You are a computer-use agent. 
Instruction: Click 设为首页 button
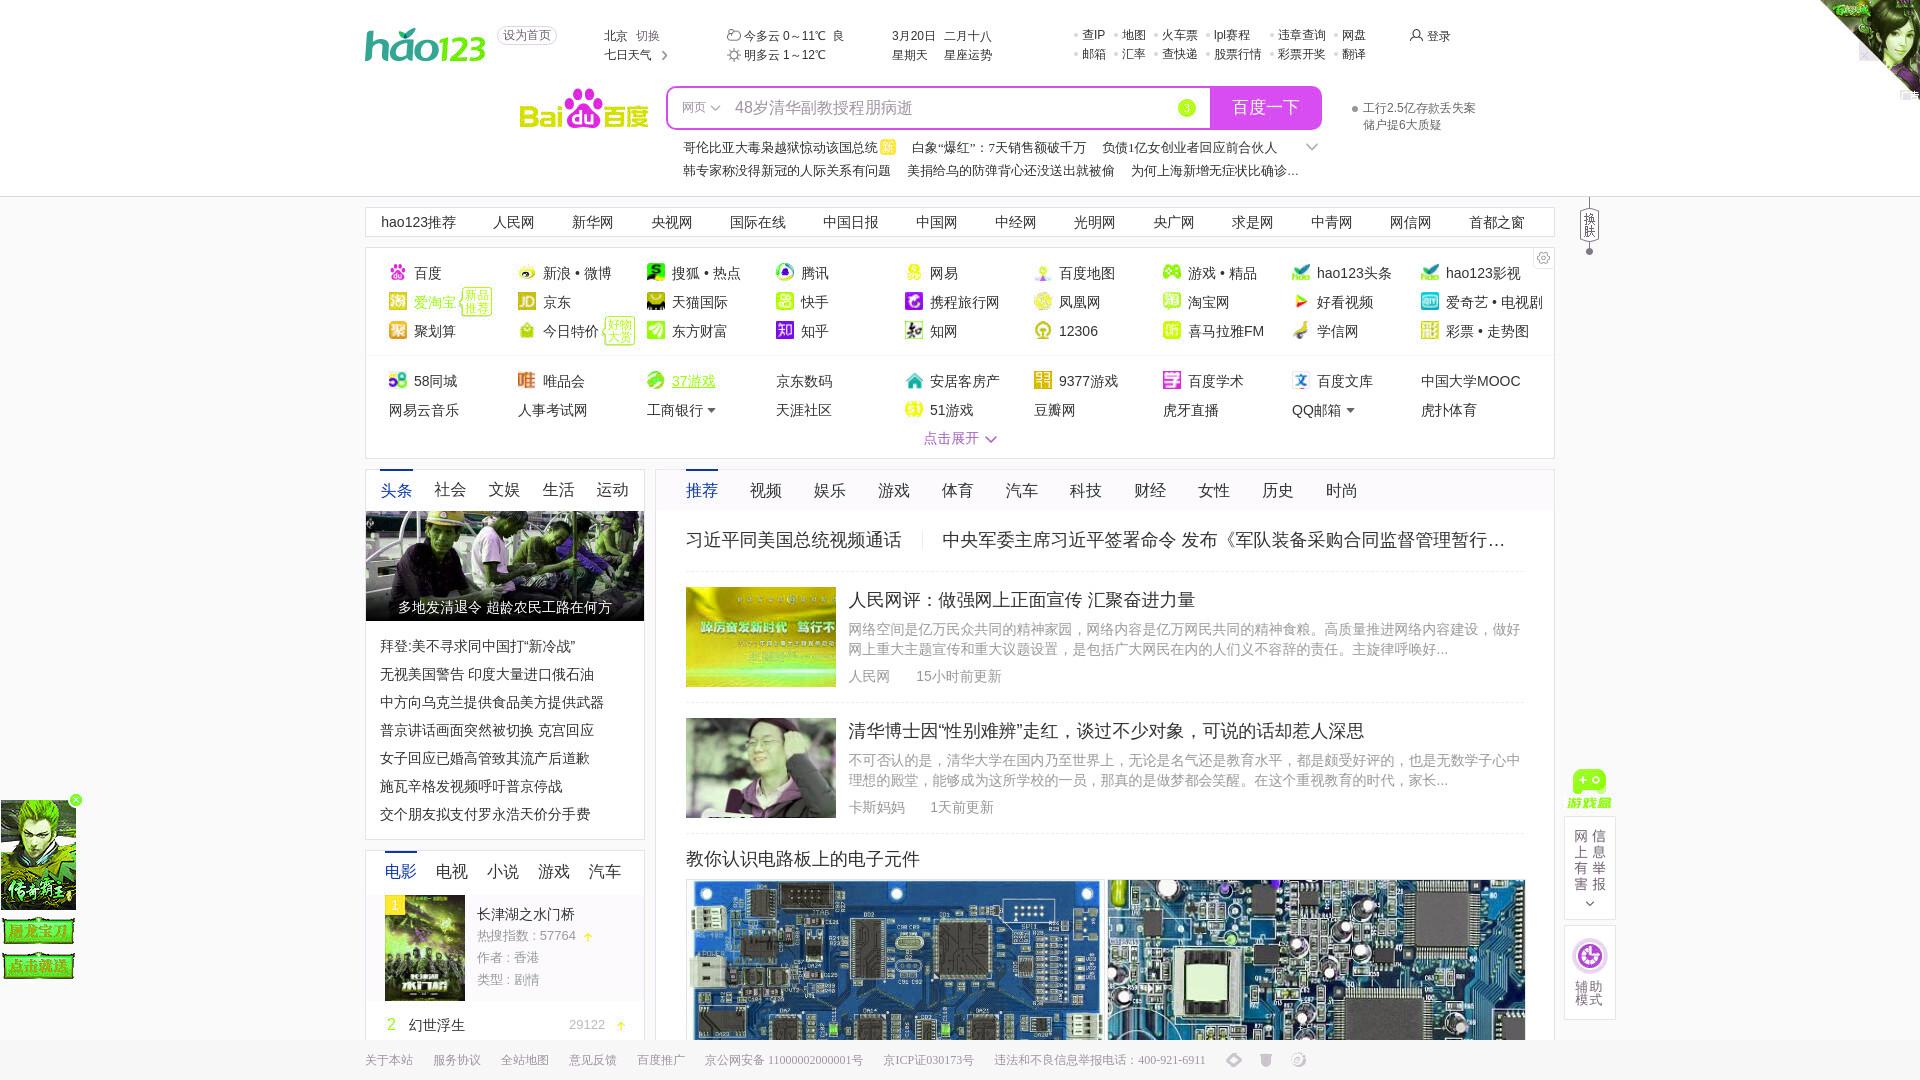[527, 35]
